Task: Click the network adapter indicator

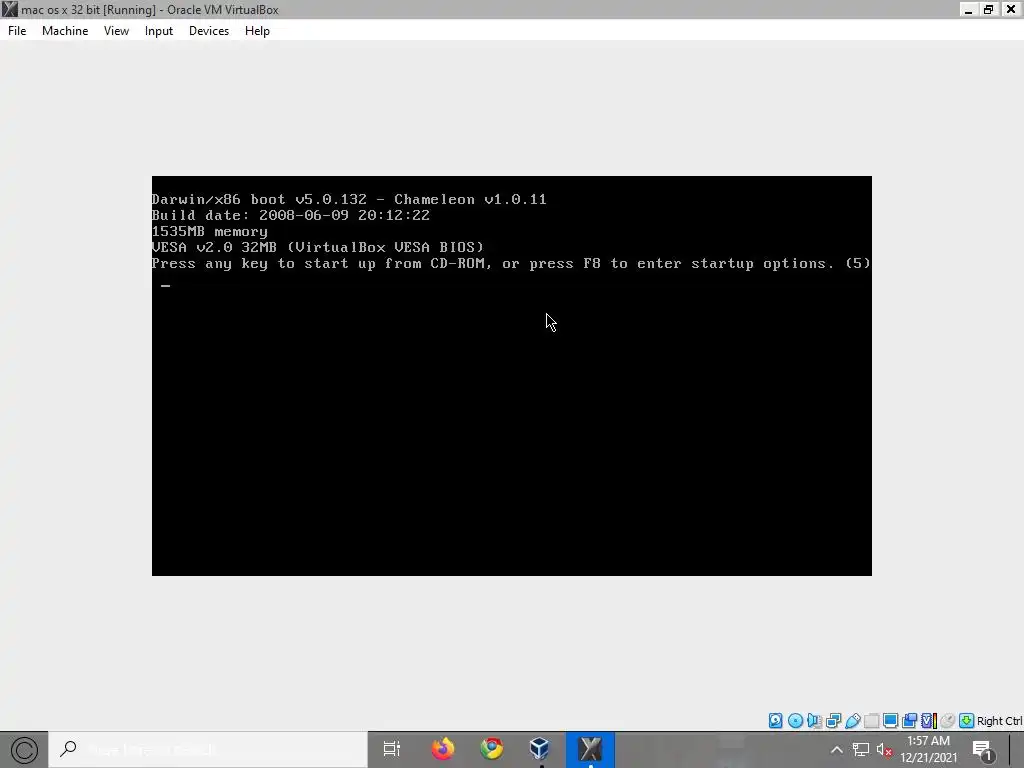Action: pyautogui.click(x=833, y=720)
